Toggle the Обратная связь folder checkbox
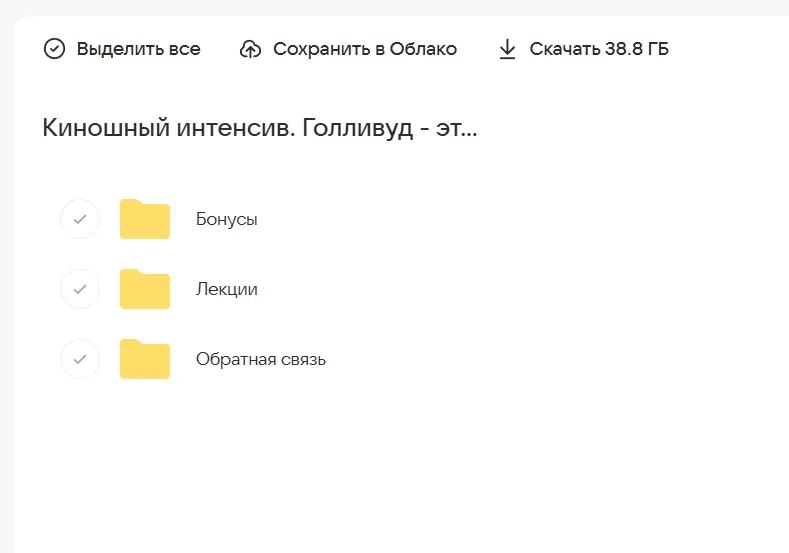The height and width of the screenshot is (553, 789). pos(80,359)
